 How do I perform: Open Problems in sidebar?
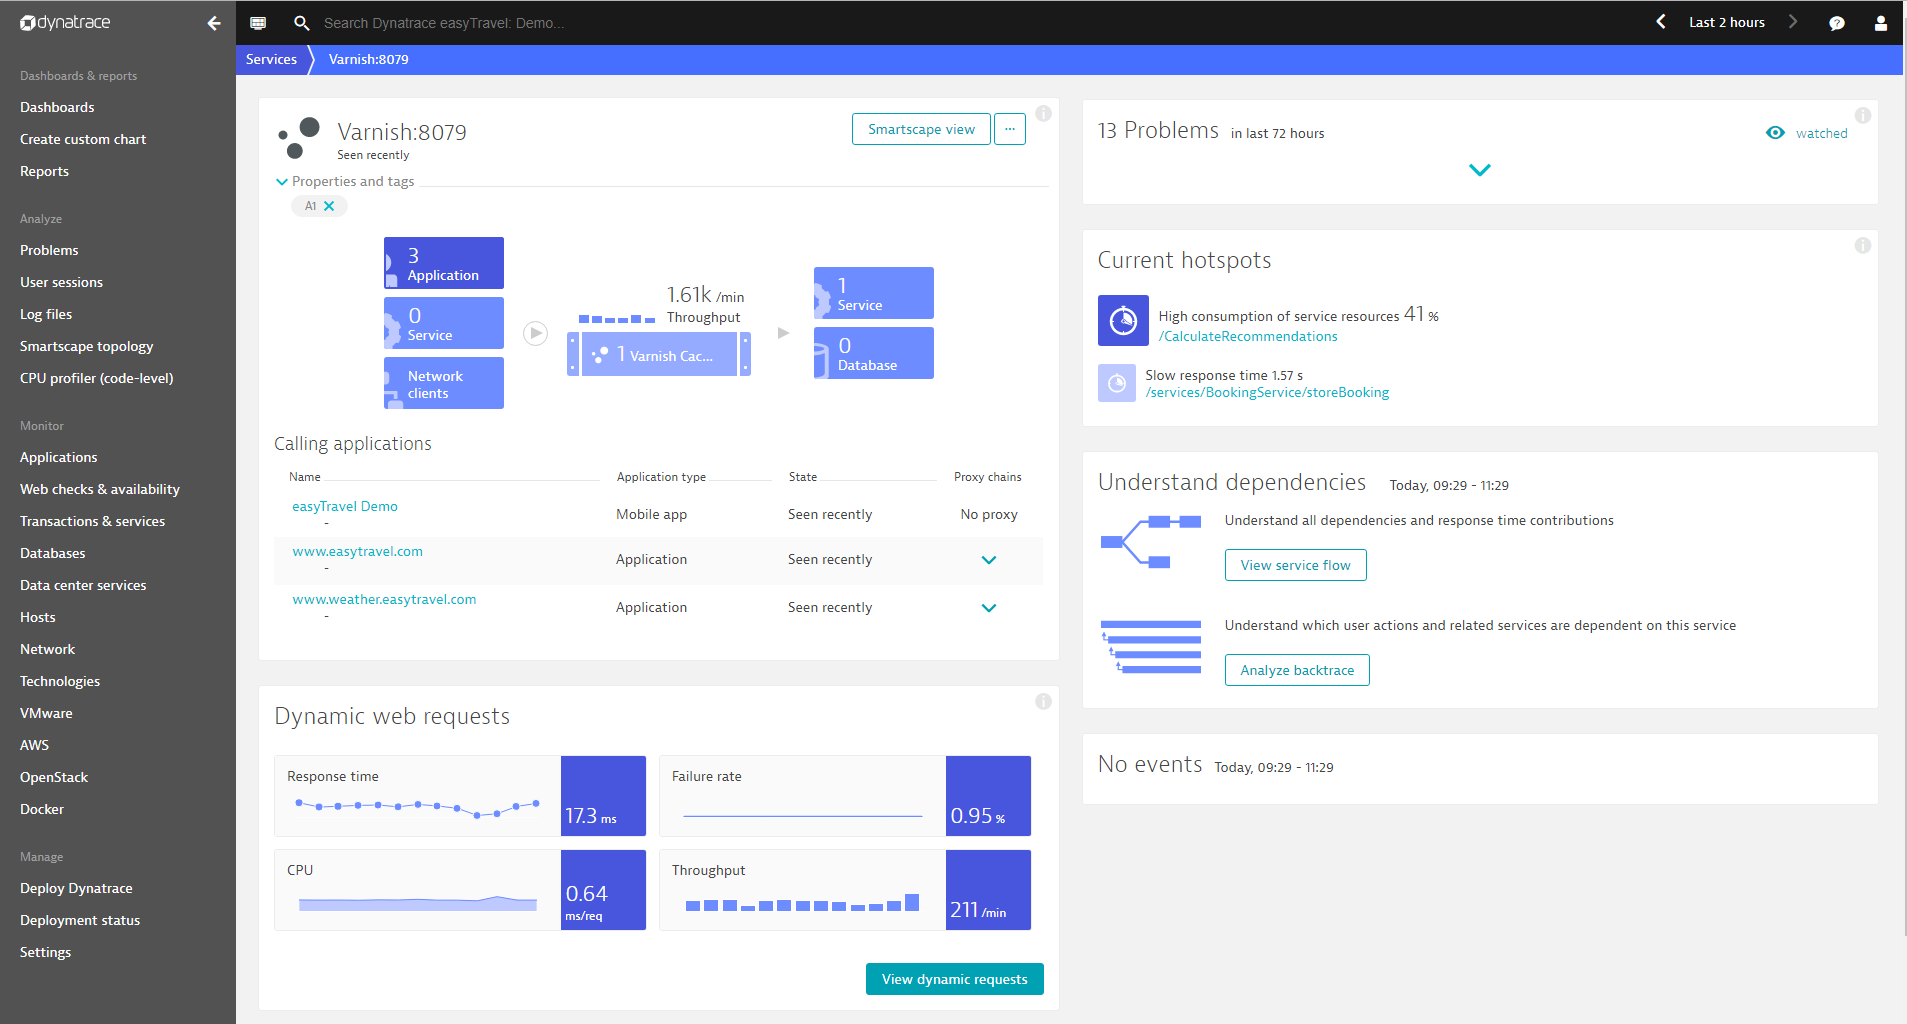point(49,250)
